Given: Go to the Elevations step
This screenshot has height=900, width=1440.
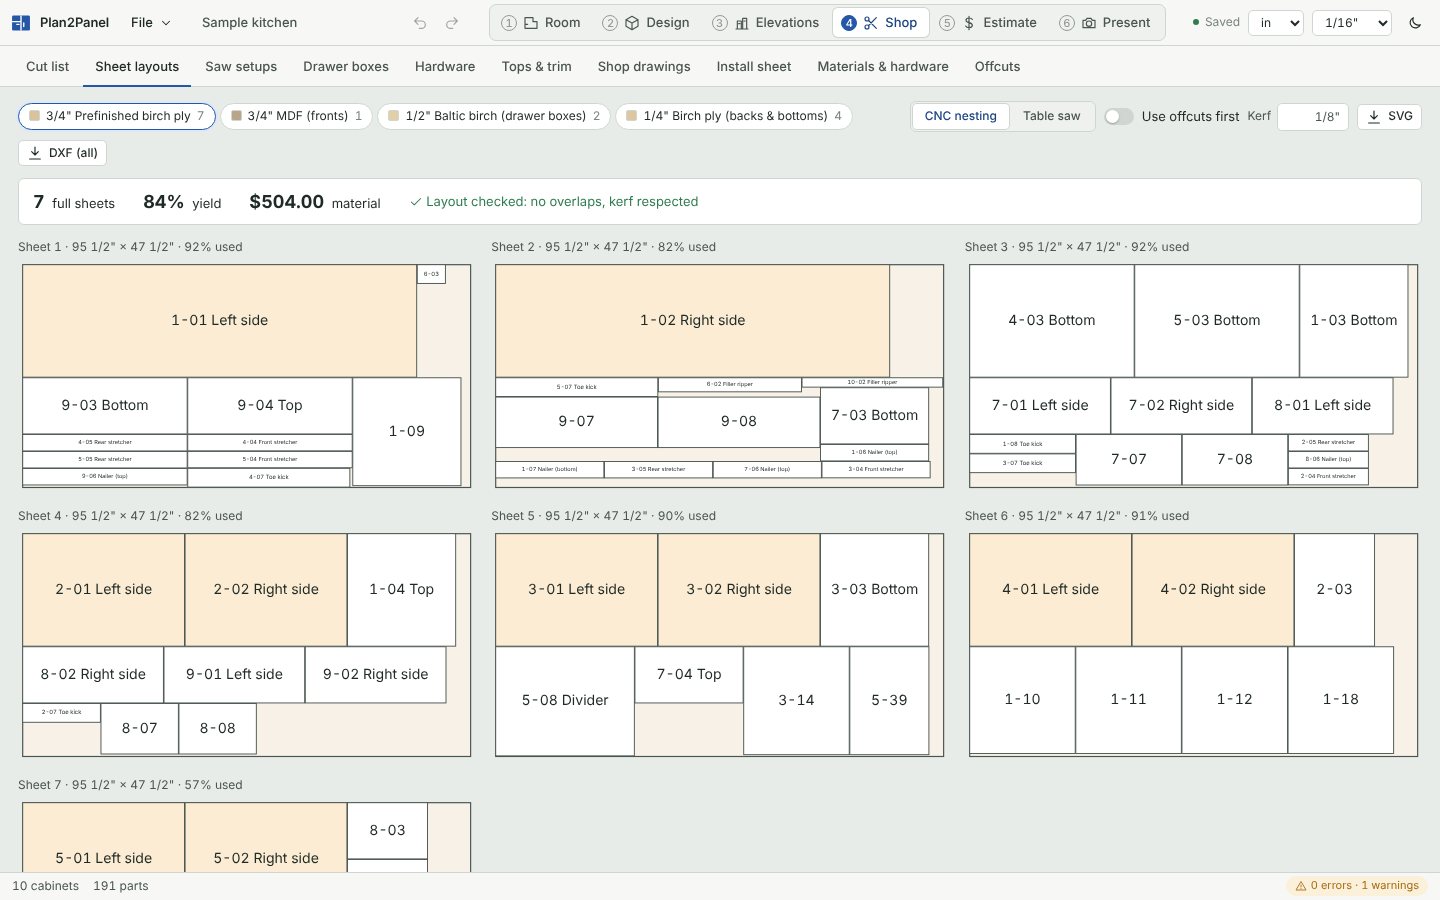Looking at the screenshot, I should 765,23.
